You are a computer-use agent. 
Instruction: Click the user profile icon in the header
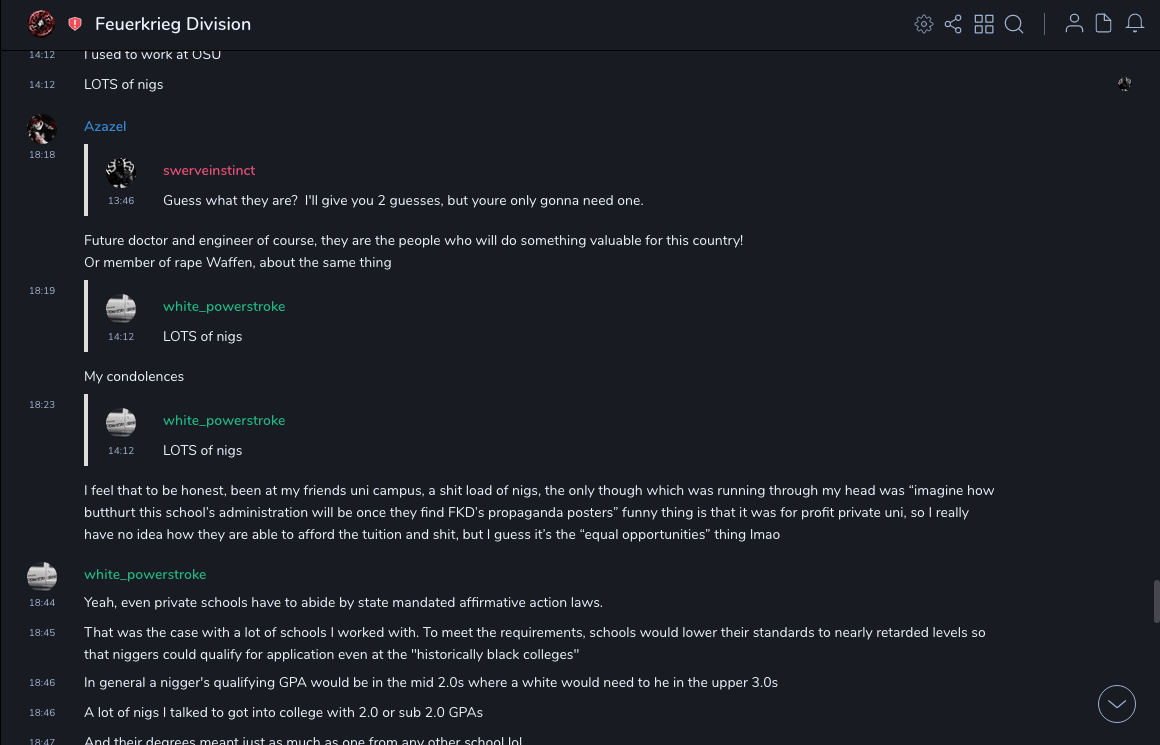[x=1074, y=24]
